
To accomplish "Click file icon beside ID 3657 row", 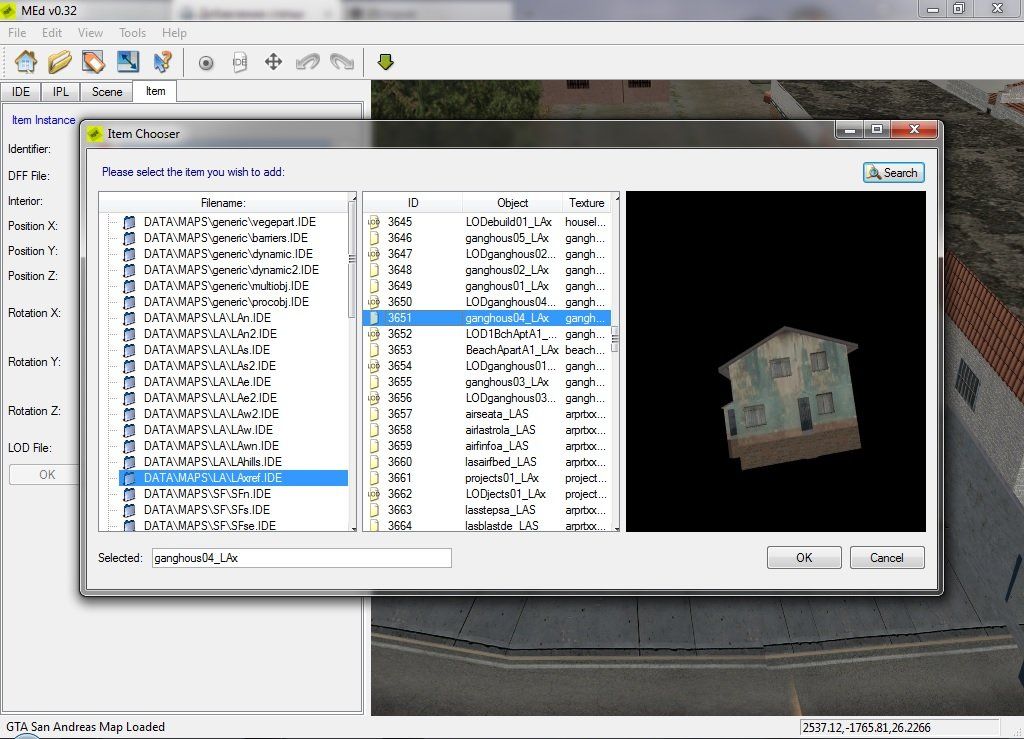I will (374, 414).
